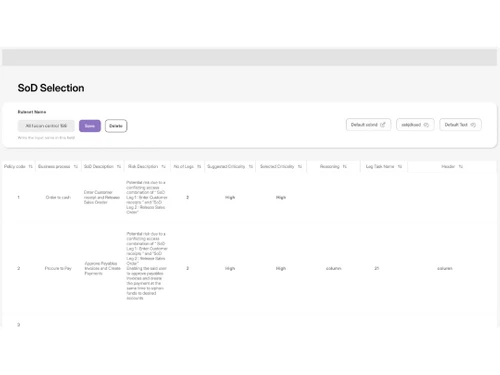Sort by Policy code column icon

pos(30,166)
